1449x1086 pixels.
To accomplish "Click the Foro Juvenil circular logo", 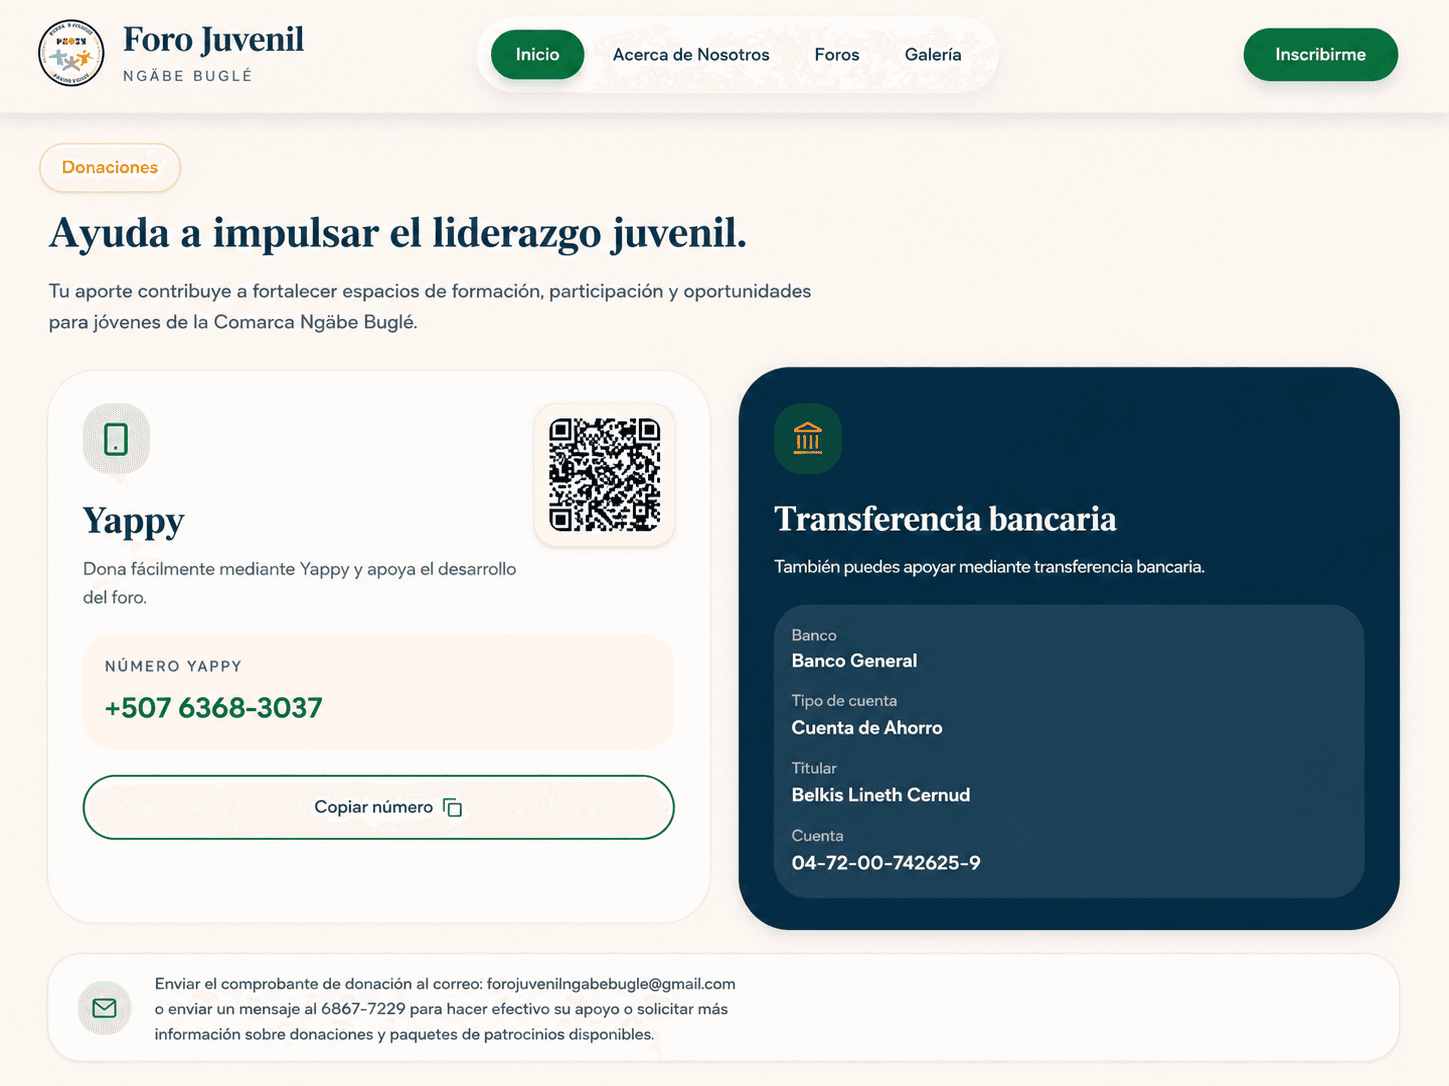I will tap(71, 54).
